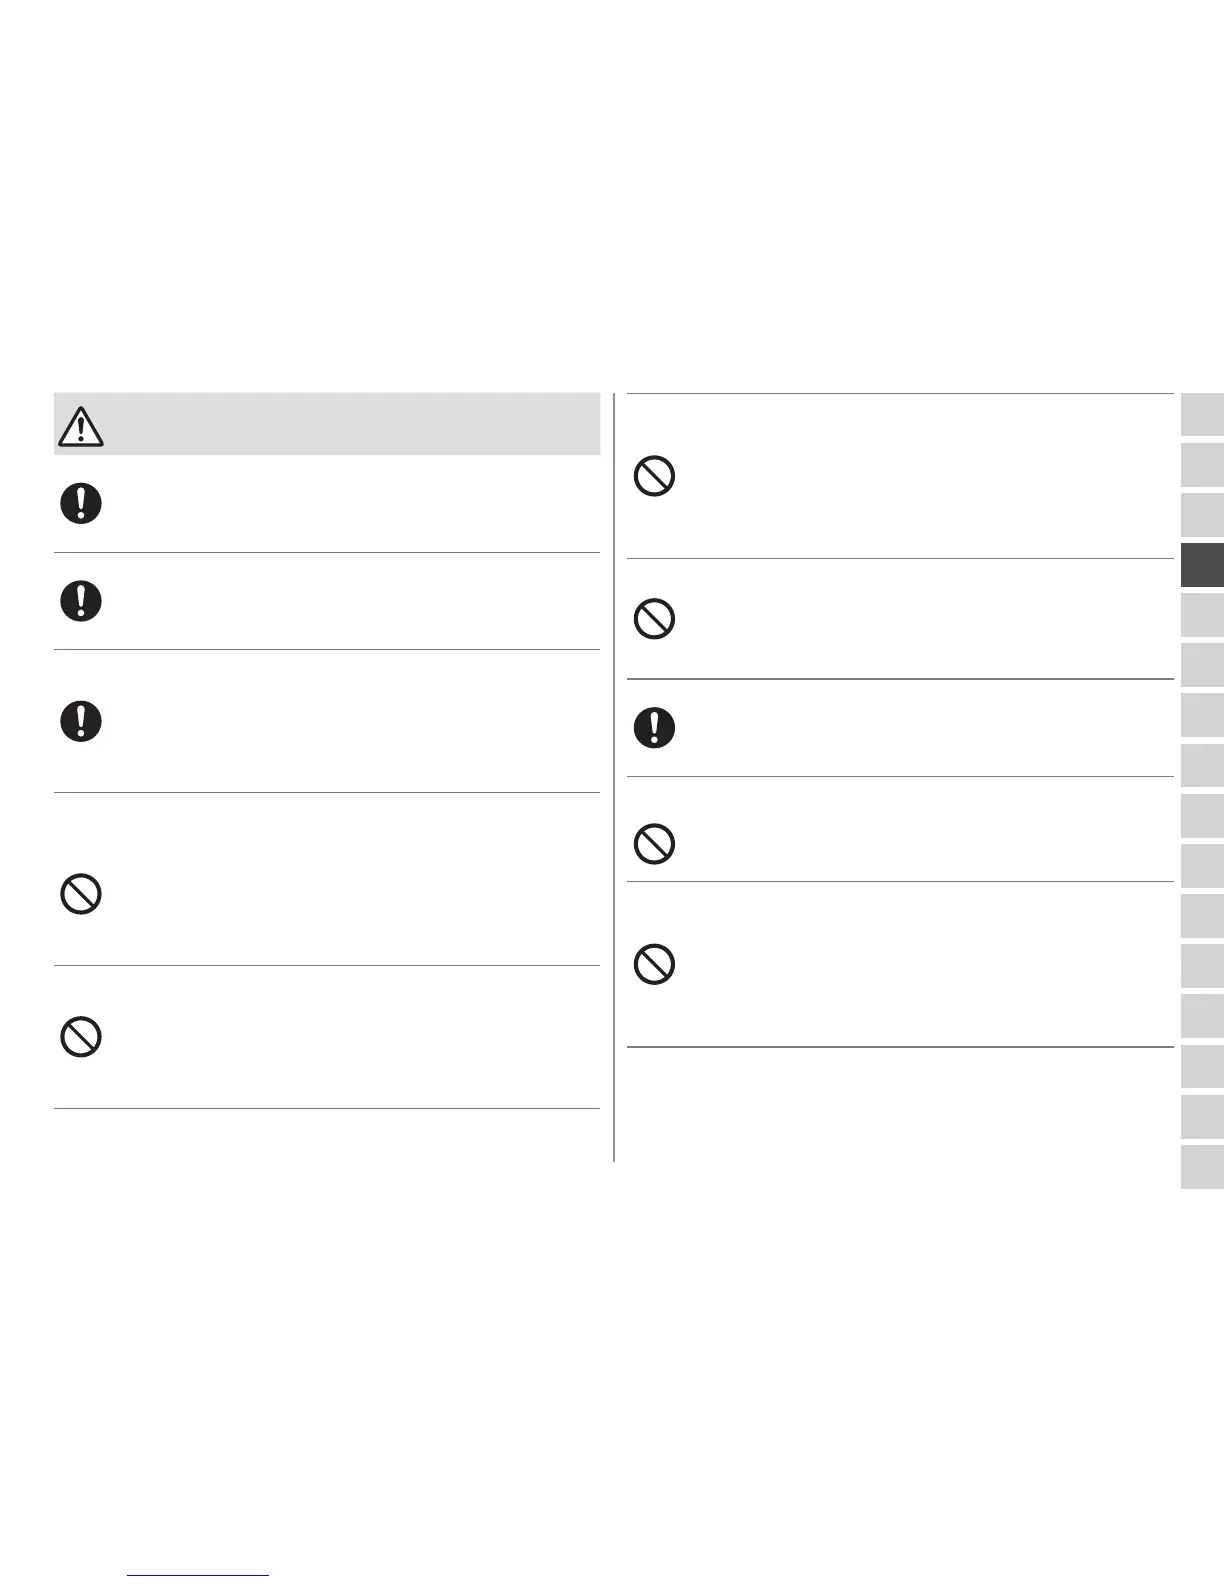Viewport: 1224px width, 1584px height.
Task: Select the second side tab from the top
Action: pos(1202,465)
